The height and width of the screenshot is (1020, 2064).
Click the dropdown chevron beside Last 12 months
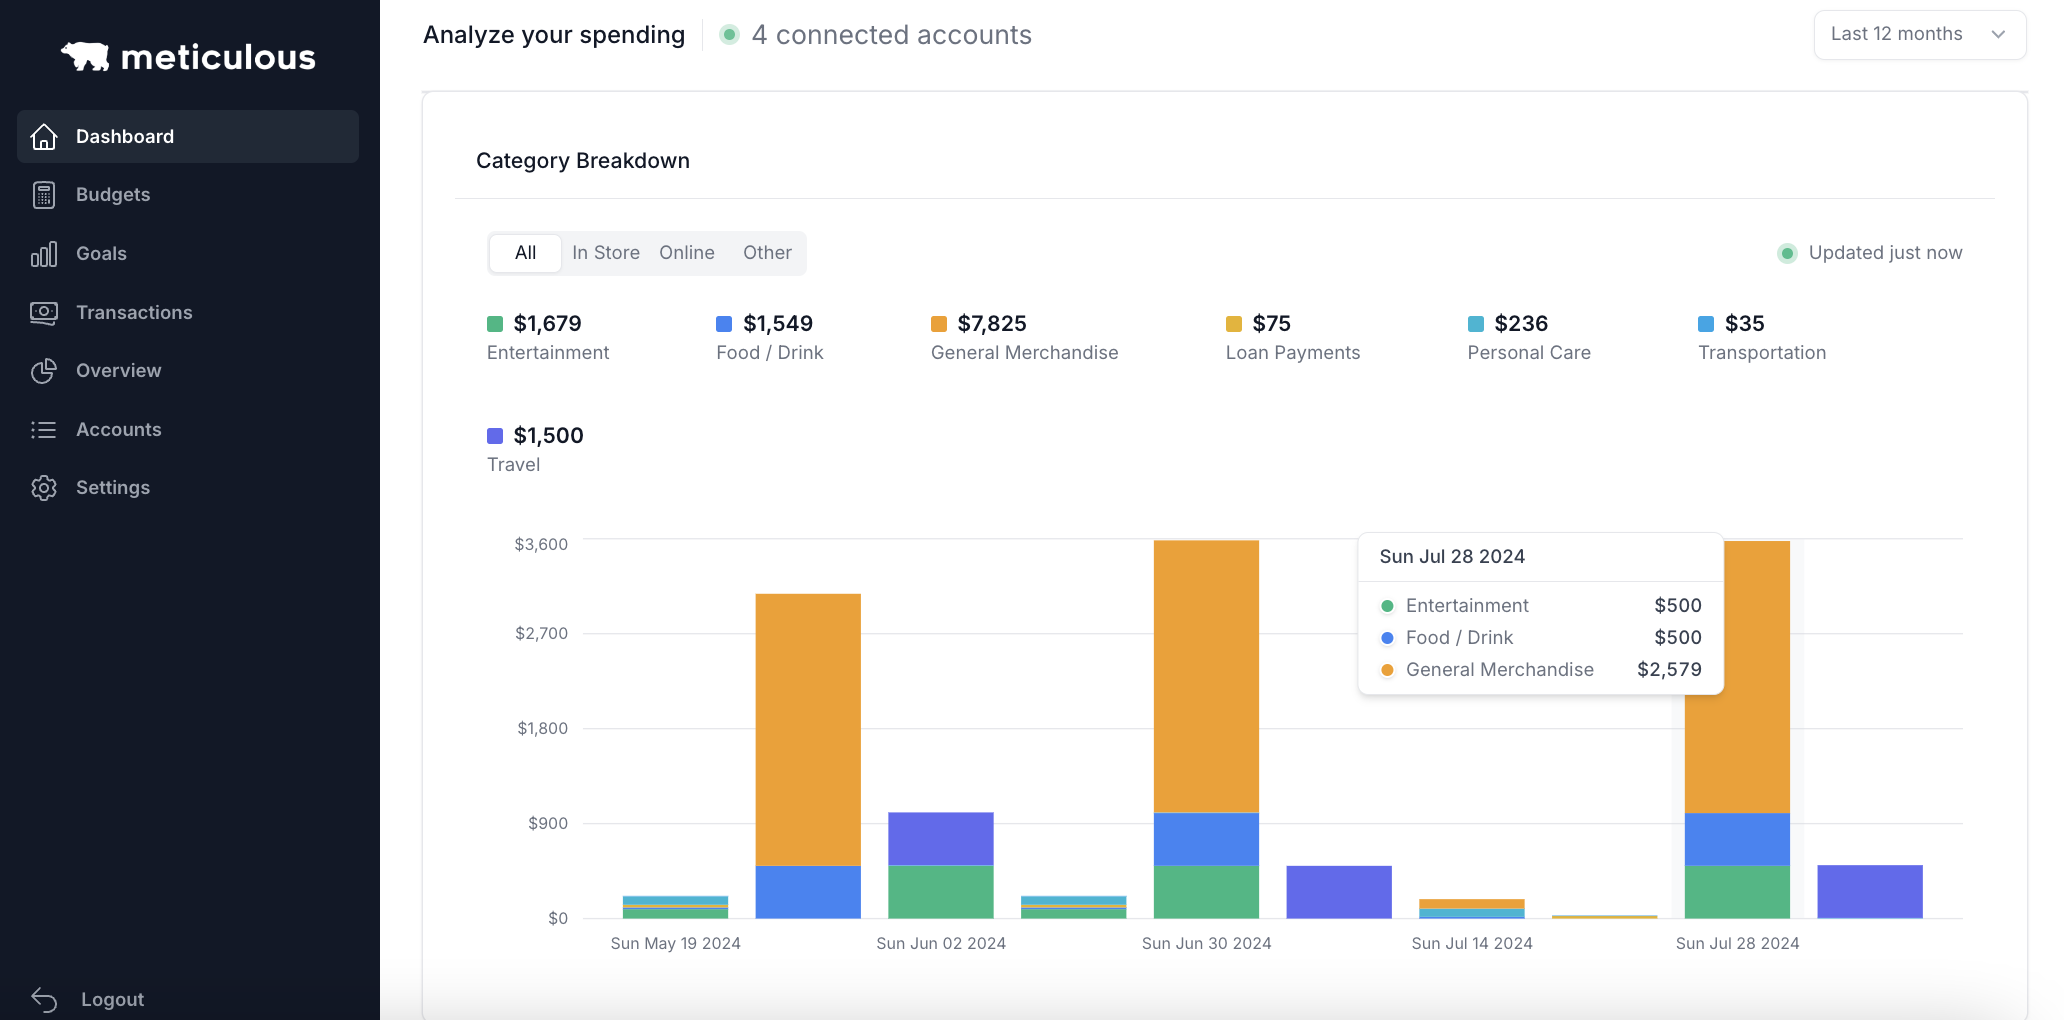[x=1998, y=35]
